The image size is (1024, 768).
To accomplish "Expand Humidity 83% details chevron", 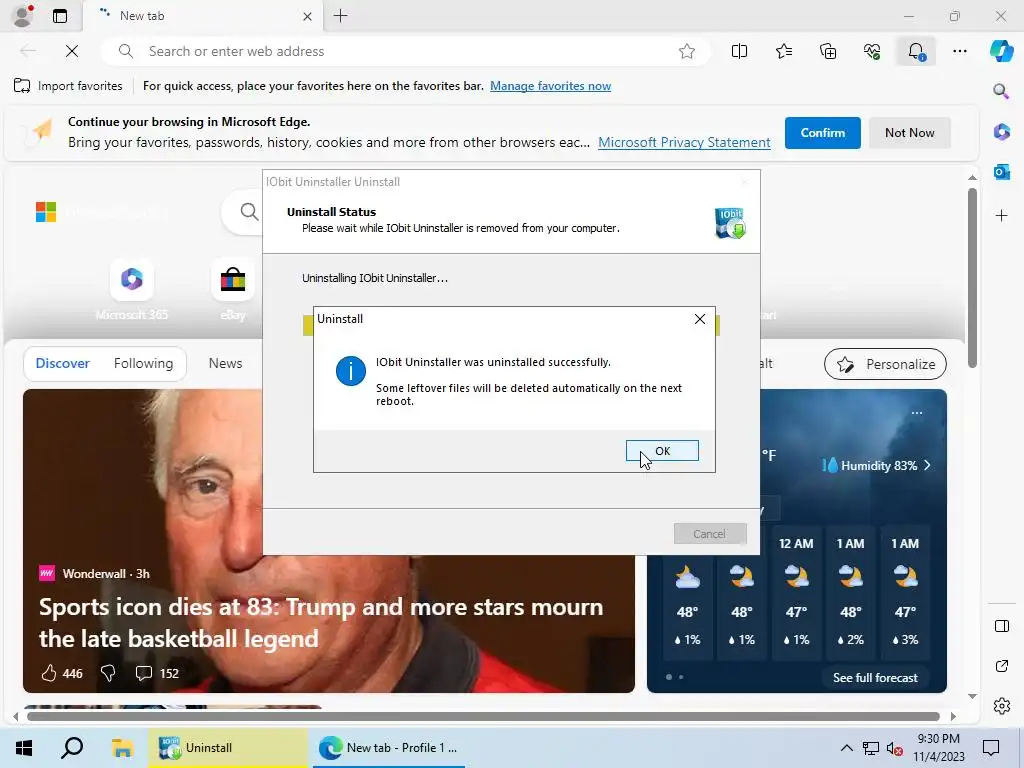I will pyautogui.click(x=927, y=466).
